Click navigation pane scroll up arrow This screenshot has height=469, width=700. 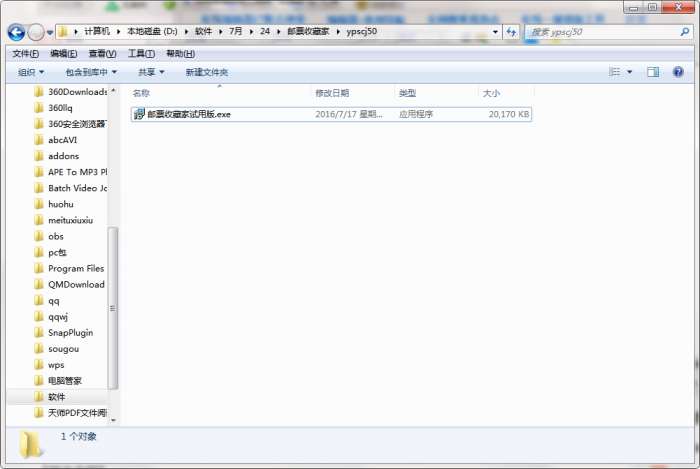tap(113, 91)
